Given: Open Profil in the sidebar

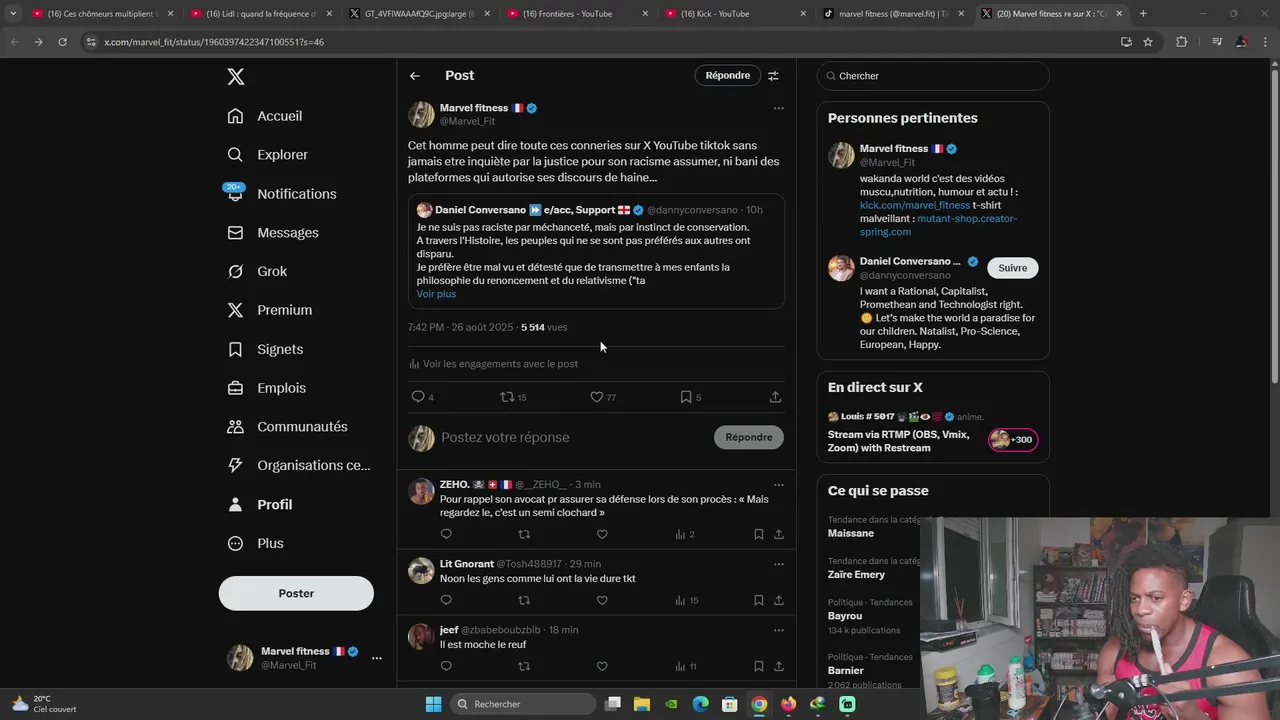Looking at the screenshot, I should click(260, 505).
